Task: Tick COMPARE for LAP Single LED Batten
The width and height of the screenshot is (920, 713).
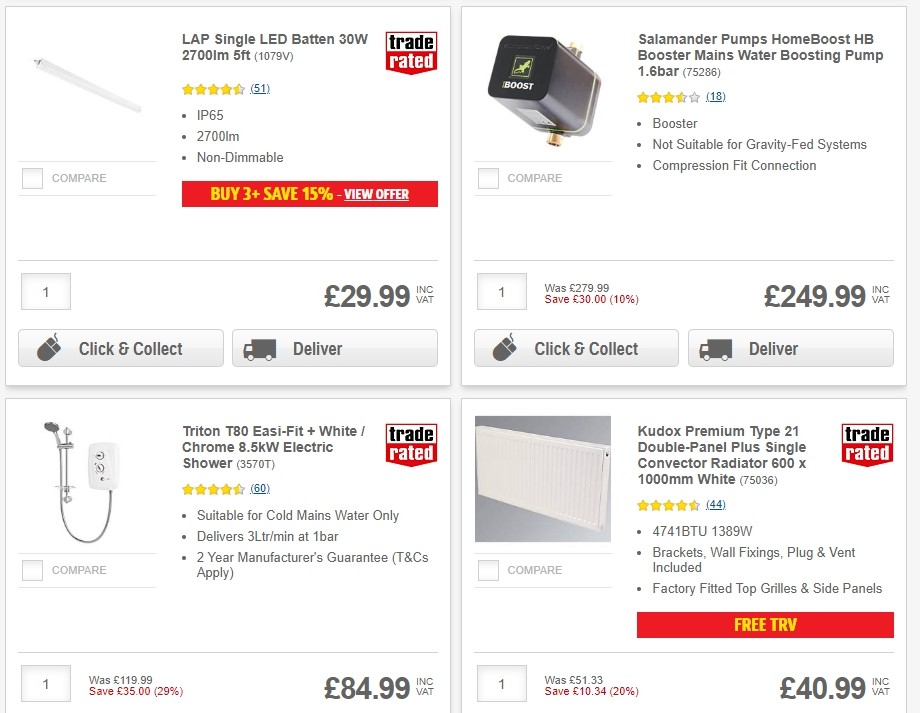Action: pos(32,178)
